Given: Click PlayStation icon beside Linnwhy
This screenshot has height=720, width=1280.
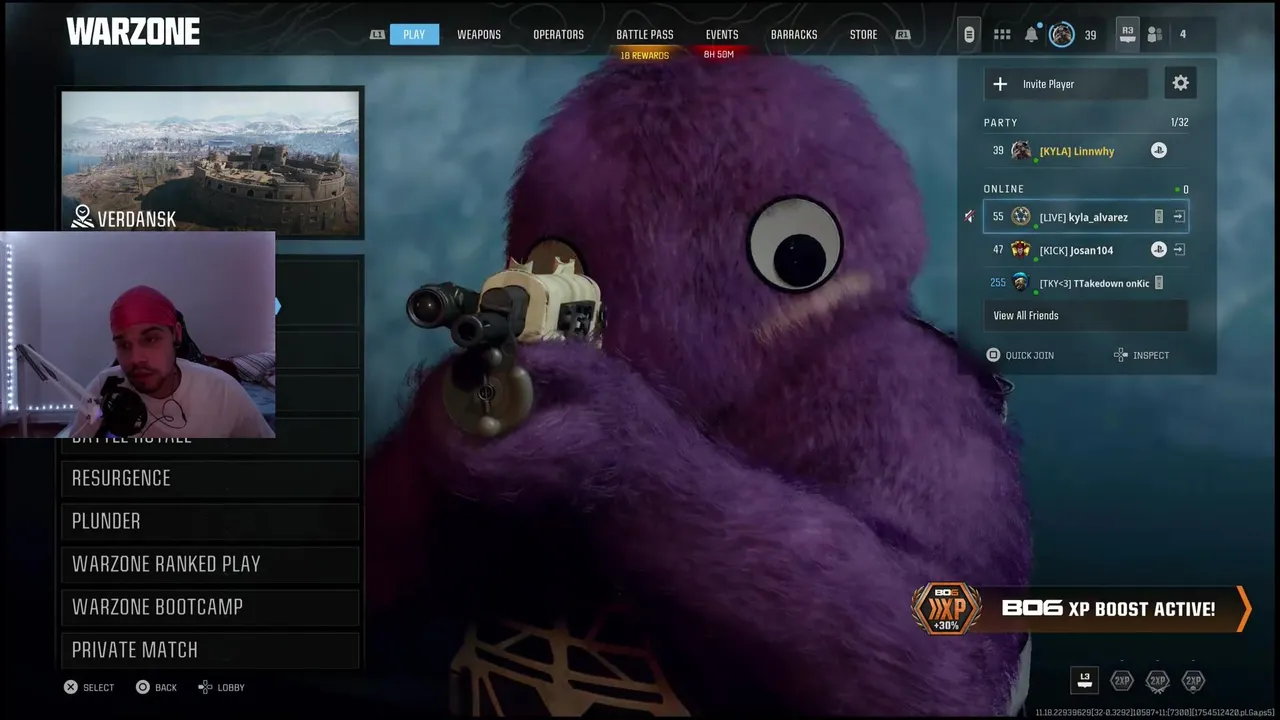Looking at the screenshot, I should click(1158, 150).
